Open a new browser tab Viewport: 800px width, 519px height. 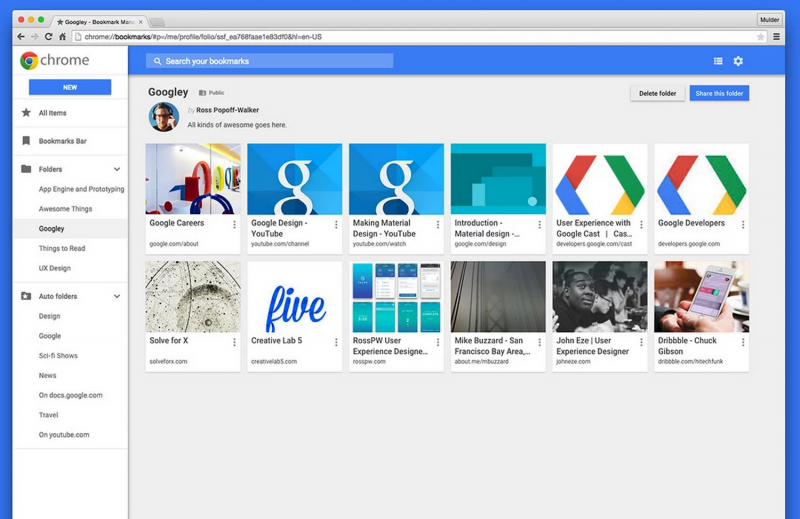pyautogui.click(x=157, y=22)
